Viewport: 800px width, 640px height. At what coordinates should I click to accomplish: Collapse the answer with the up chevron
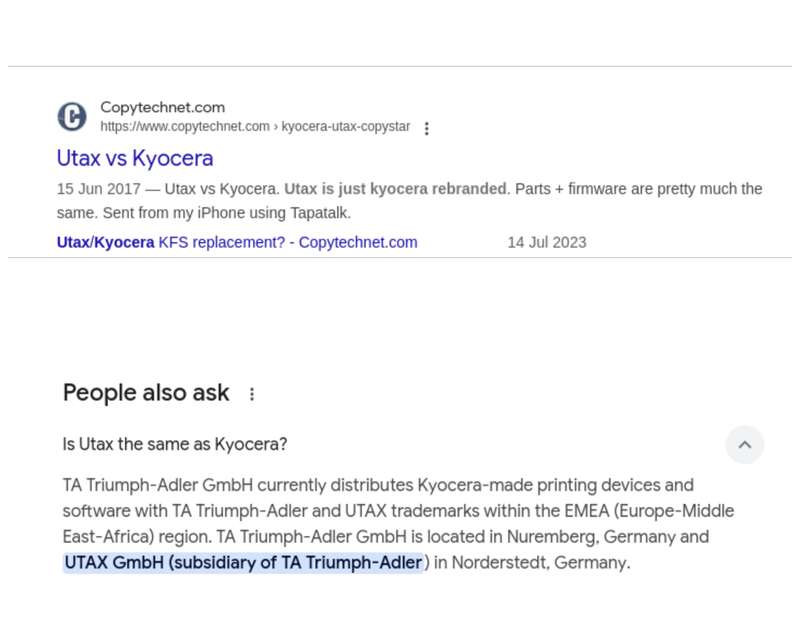point(744,445)
